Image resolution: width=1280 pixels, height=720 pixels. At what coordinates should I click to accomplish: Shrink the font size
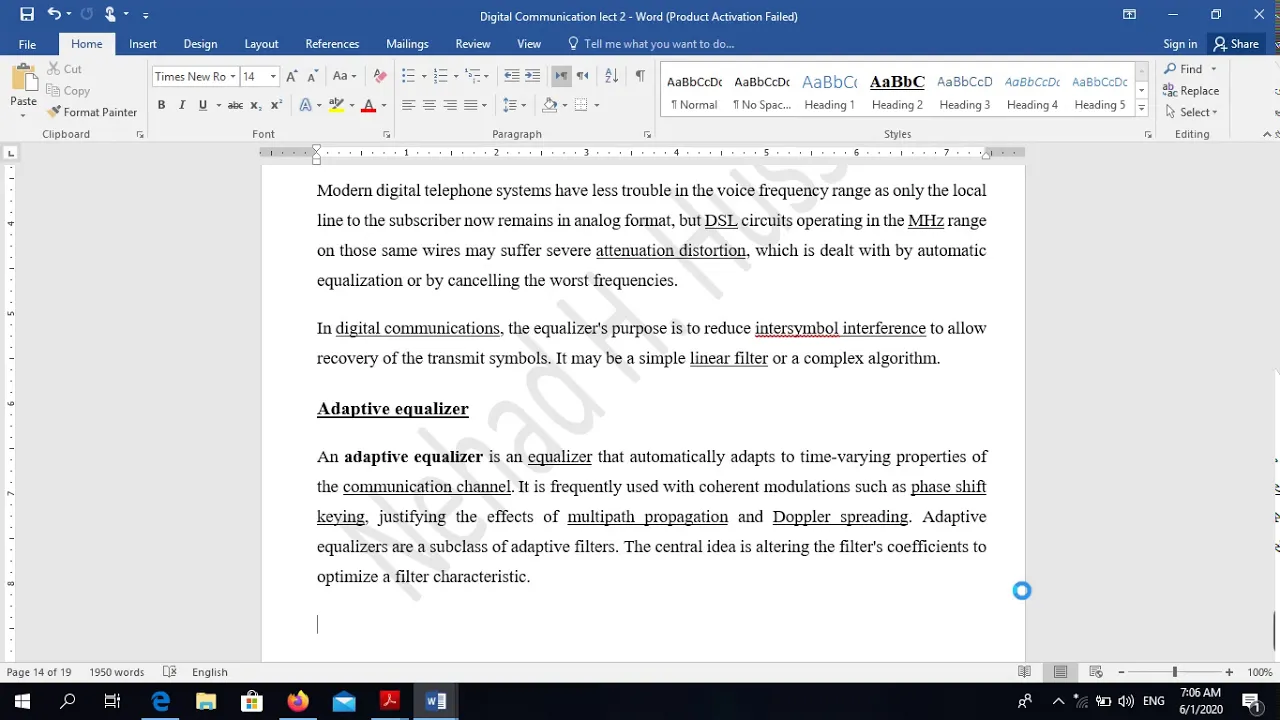click(311, 76)
